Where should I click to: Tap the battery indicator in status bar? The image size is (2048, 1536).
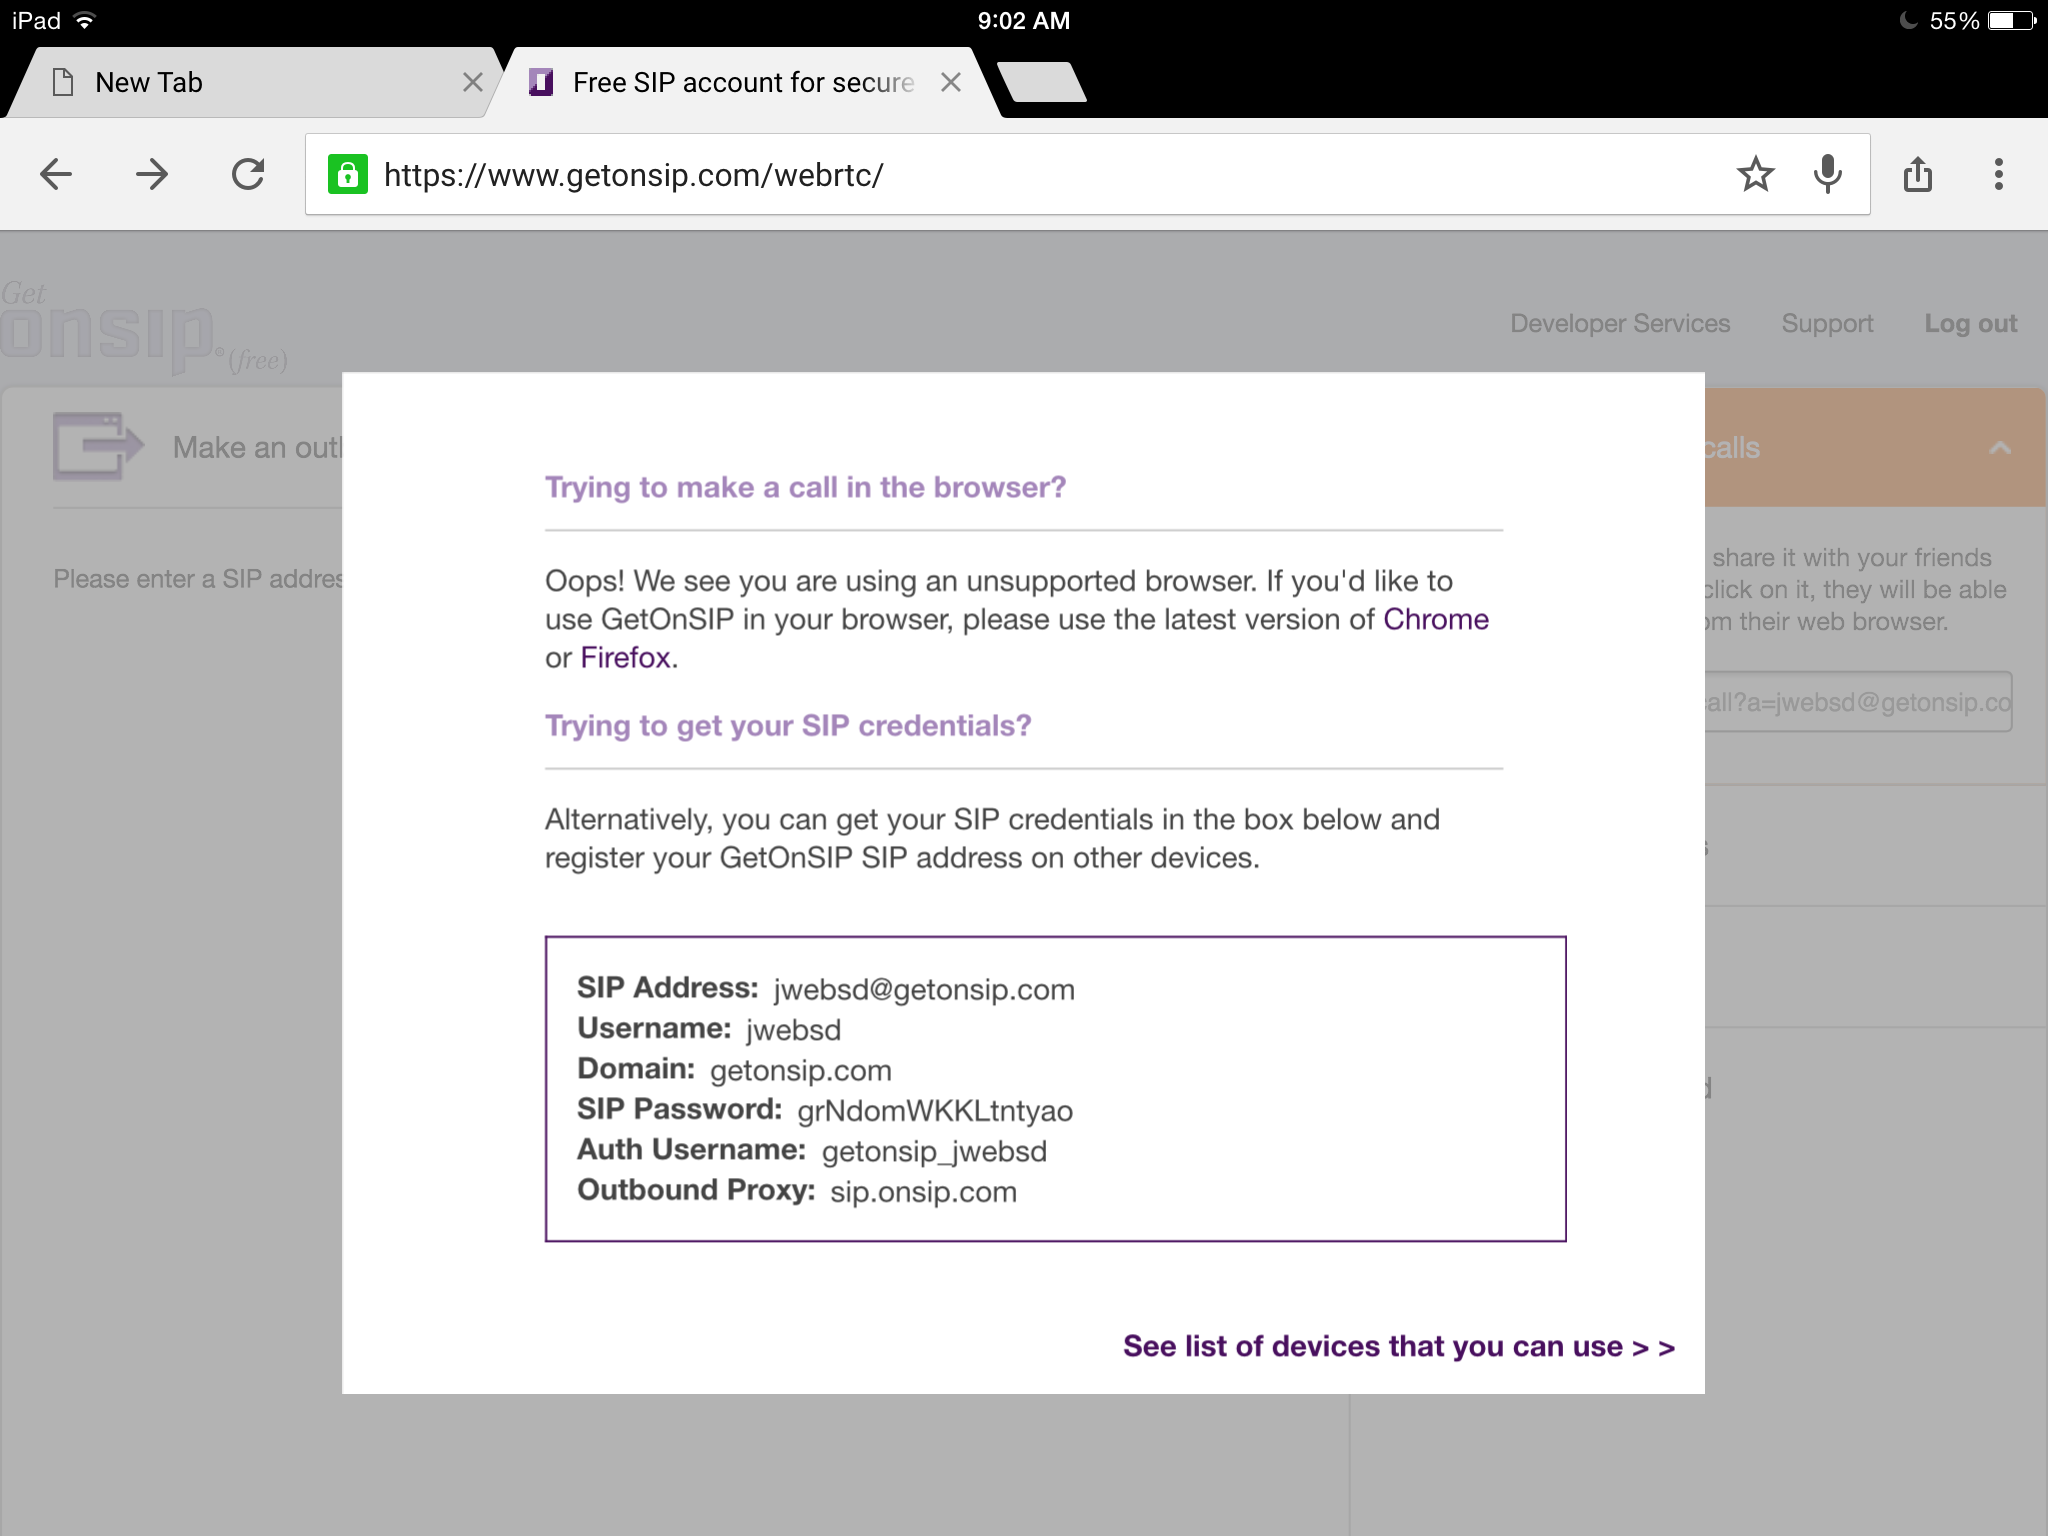(x=2012, y=21)
